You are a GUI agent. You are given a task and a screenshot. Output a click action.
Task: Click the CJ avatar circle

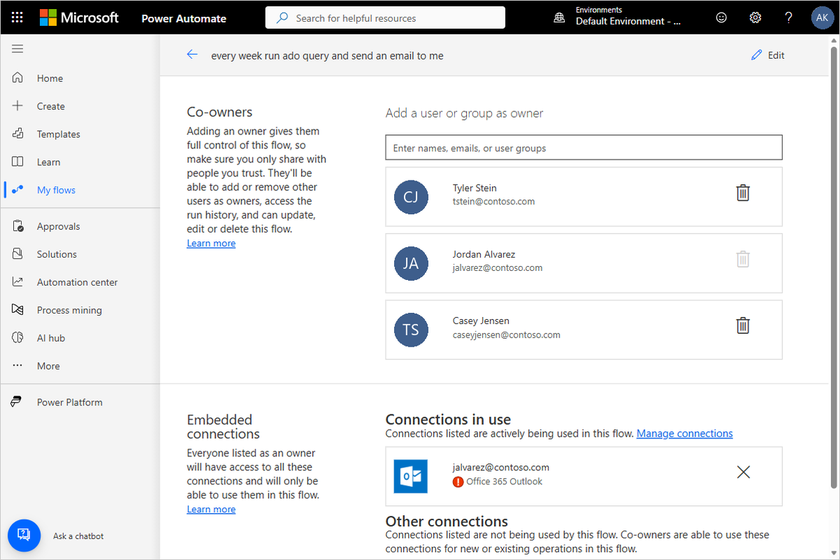tap(411, 197)
